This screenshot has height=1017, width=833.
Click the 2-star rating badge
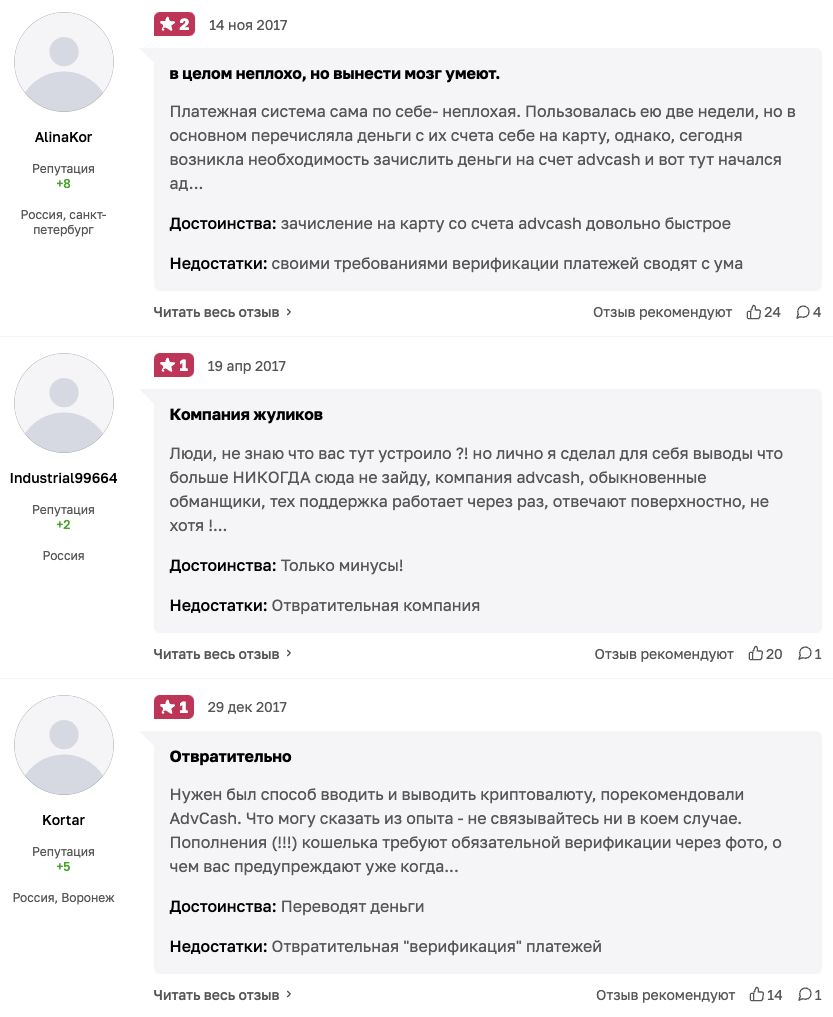pyautogui.click(x=174, y=24)
